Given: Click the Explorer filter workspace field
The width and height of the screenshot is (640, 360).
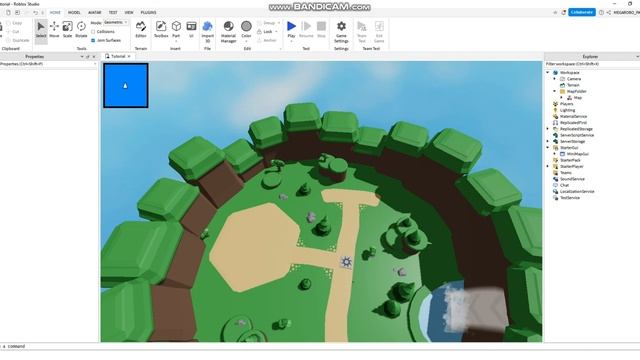Looking at the screenshot, I should click(592, 64).
